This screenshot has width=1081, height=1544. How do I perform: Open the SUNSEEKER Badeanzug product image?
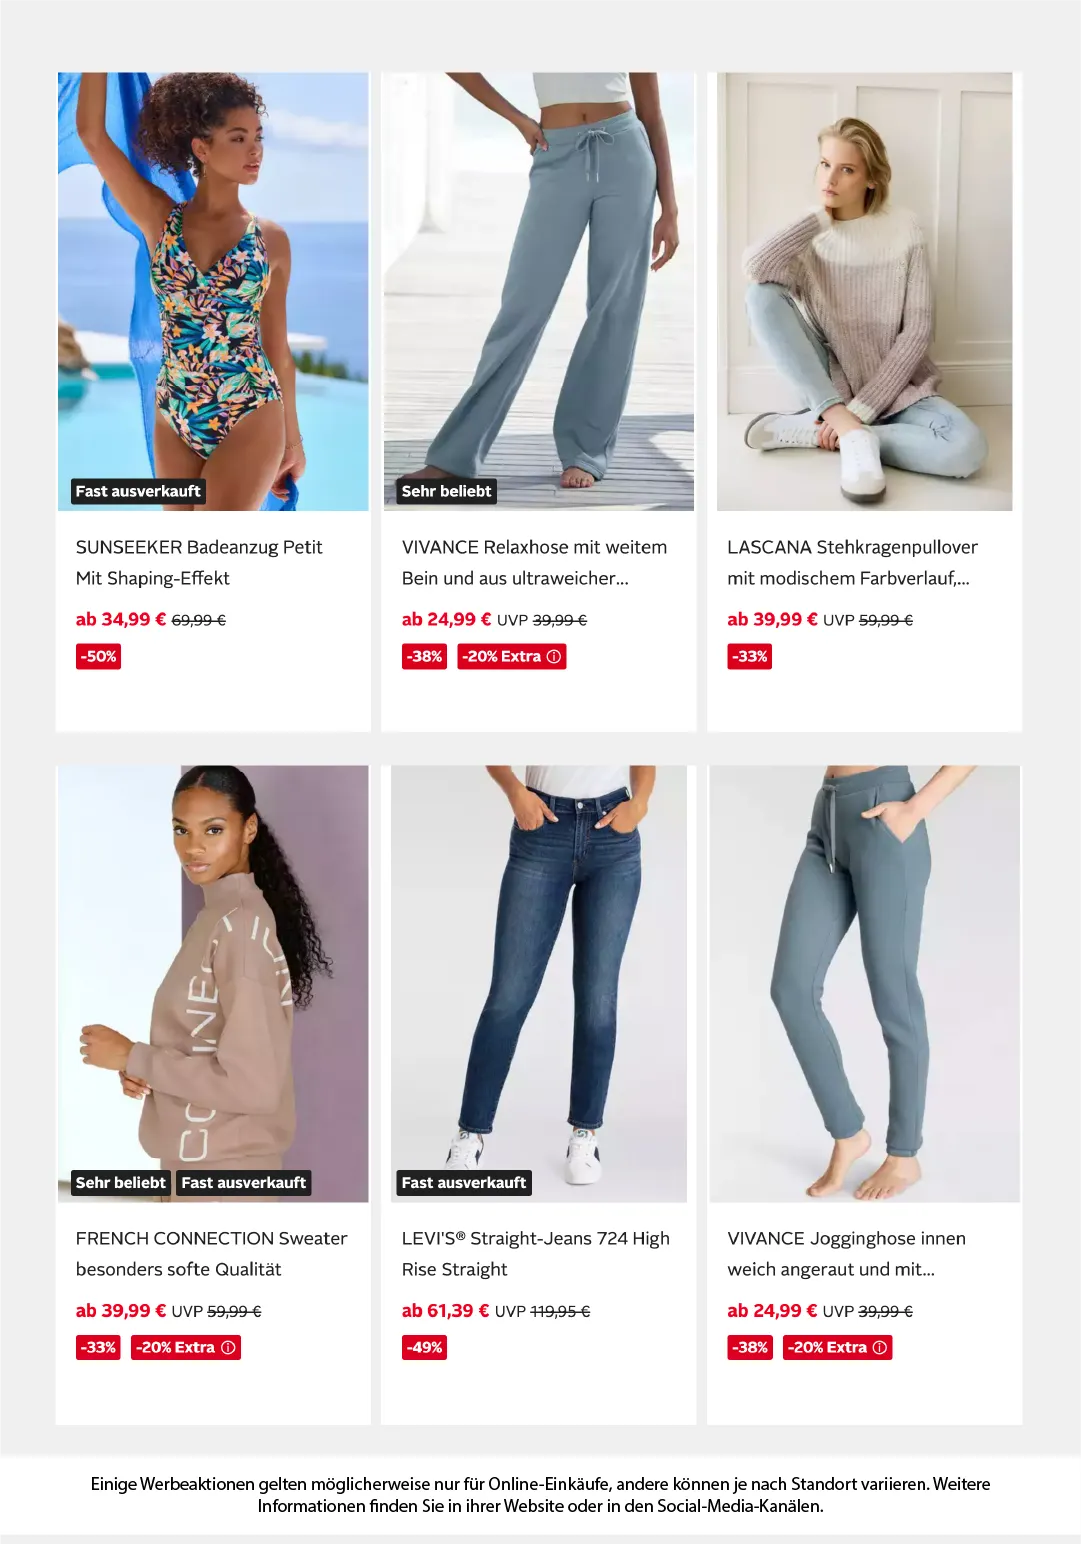[x=213, y=291]
